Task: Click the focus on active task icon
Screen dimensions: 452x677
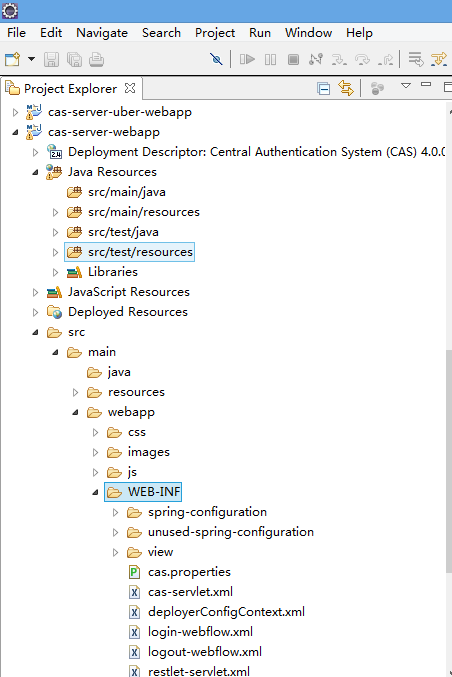Action: tap(377, 89)
